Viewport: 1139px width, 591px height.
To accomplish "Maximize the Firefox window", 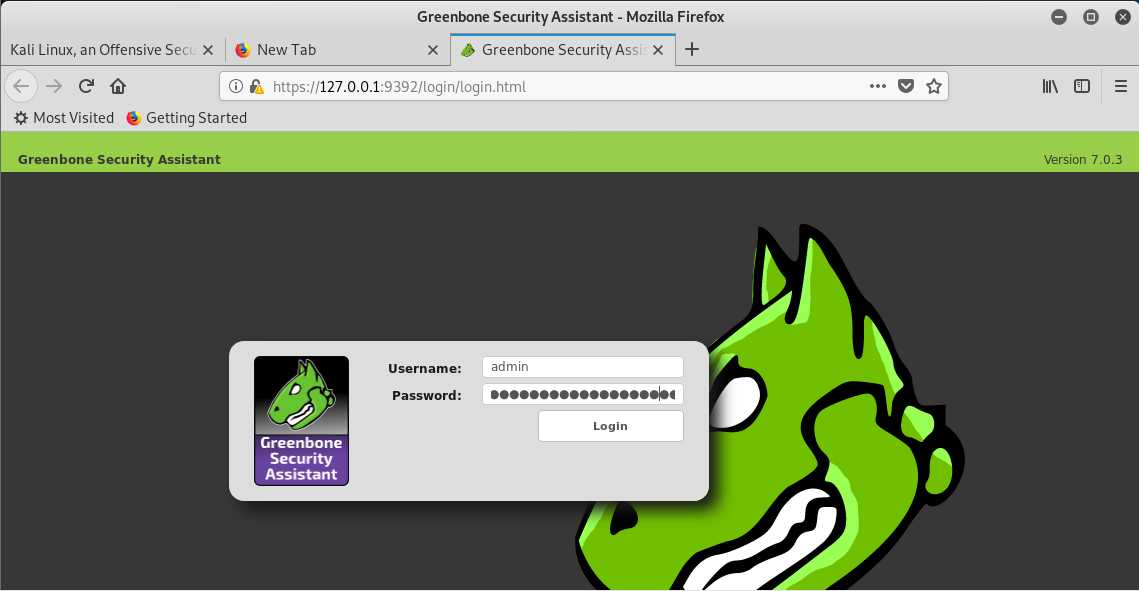I will click(1091, 17).
